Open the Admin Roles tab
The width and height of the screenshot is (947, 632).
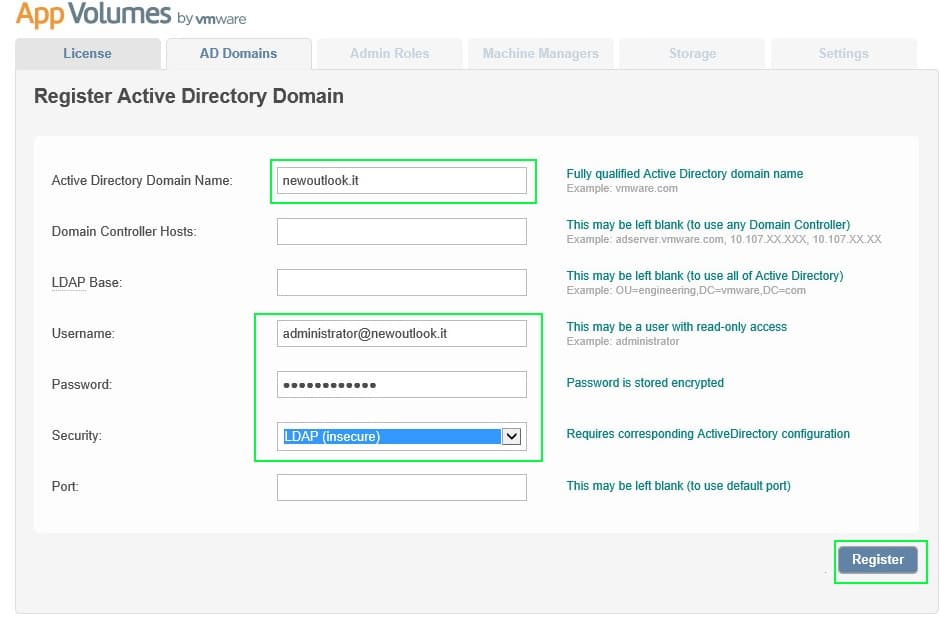point(389,53)
